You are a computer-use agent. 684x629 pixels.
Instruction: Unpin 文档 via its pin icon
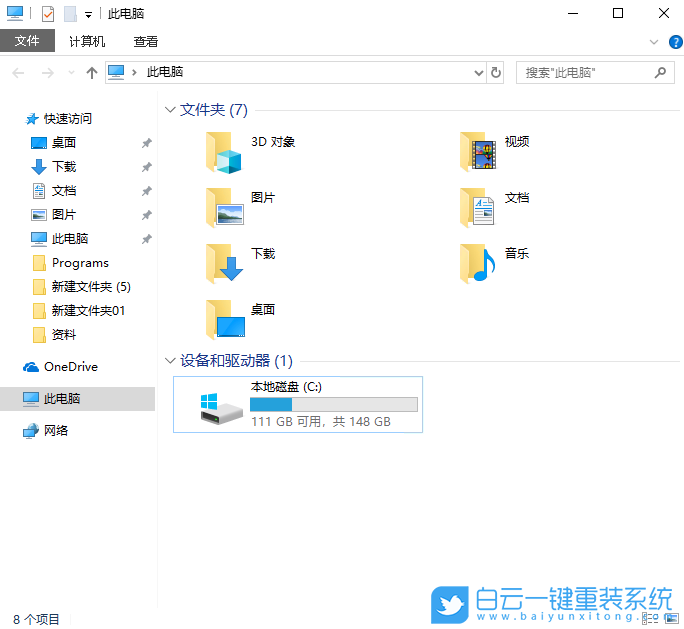tap(147, 191)
